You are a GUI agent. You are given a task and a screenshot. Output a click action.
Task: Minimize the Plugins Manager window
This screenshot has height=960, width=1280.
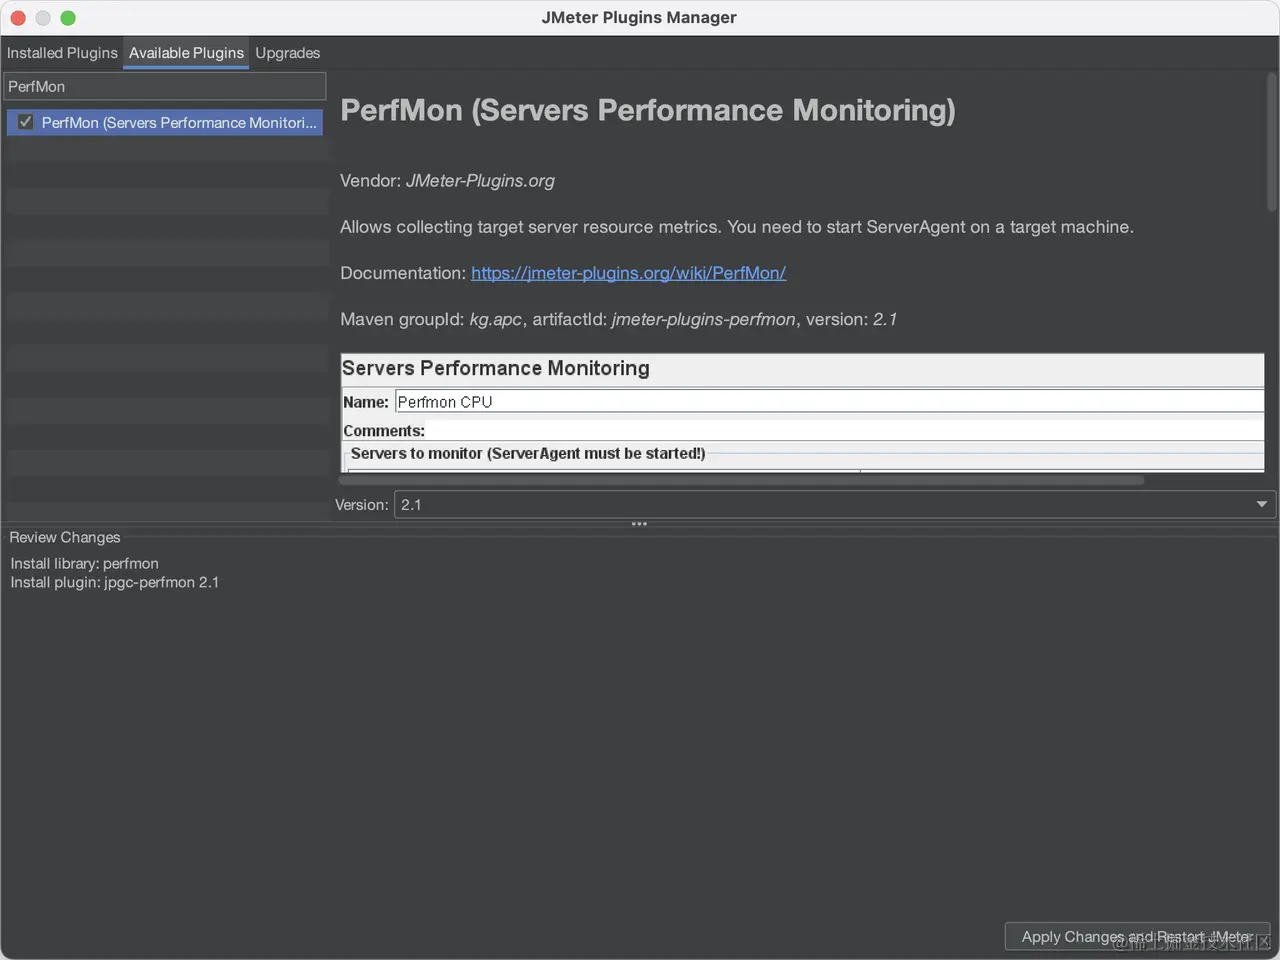tap(43, 18)
